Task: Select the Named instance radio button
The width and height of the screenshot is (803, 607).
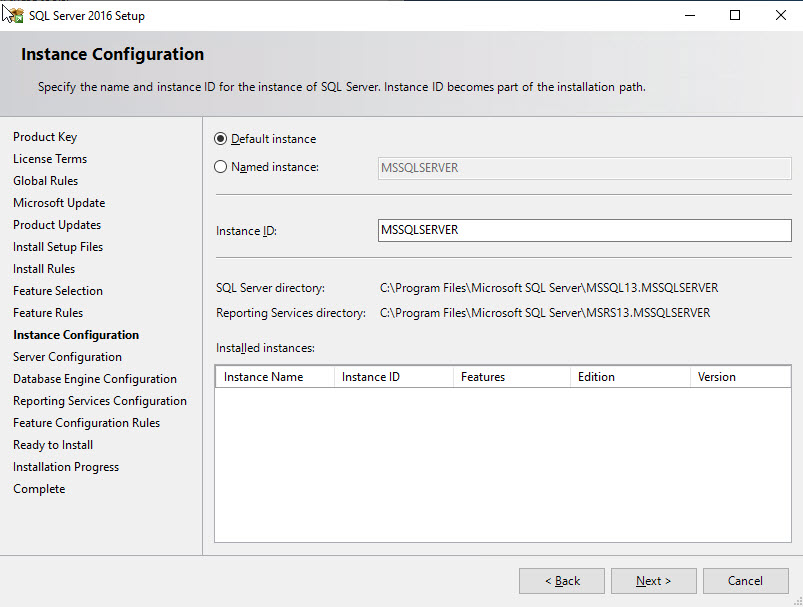Action: 222,166
